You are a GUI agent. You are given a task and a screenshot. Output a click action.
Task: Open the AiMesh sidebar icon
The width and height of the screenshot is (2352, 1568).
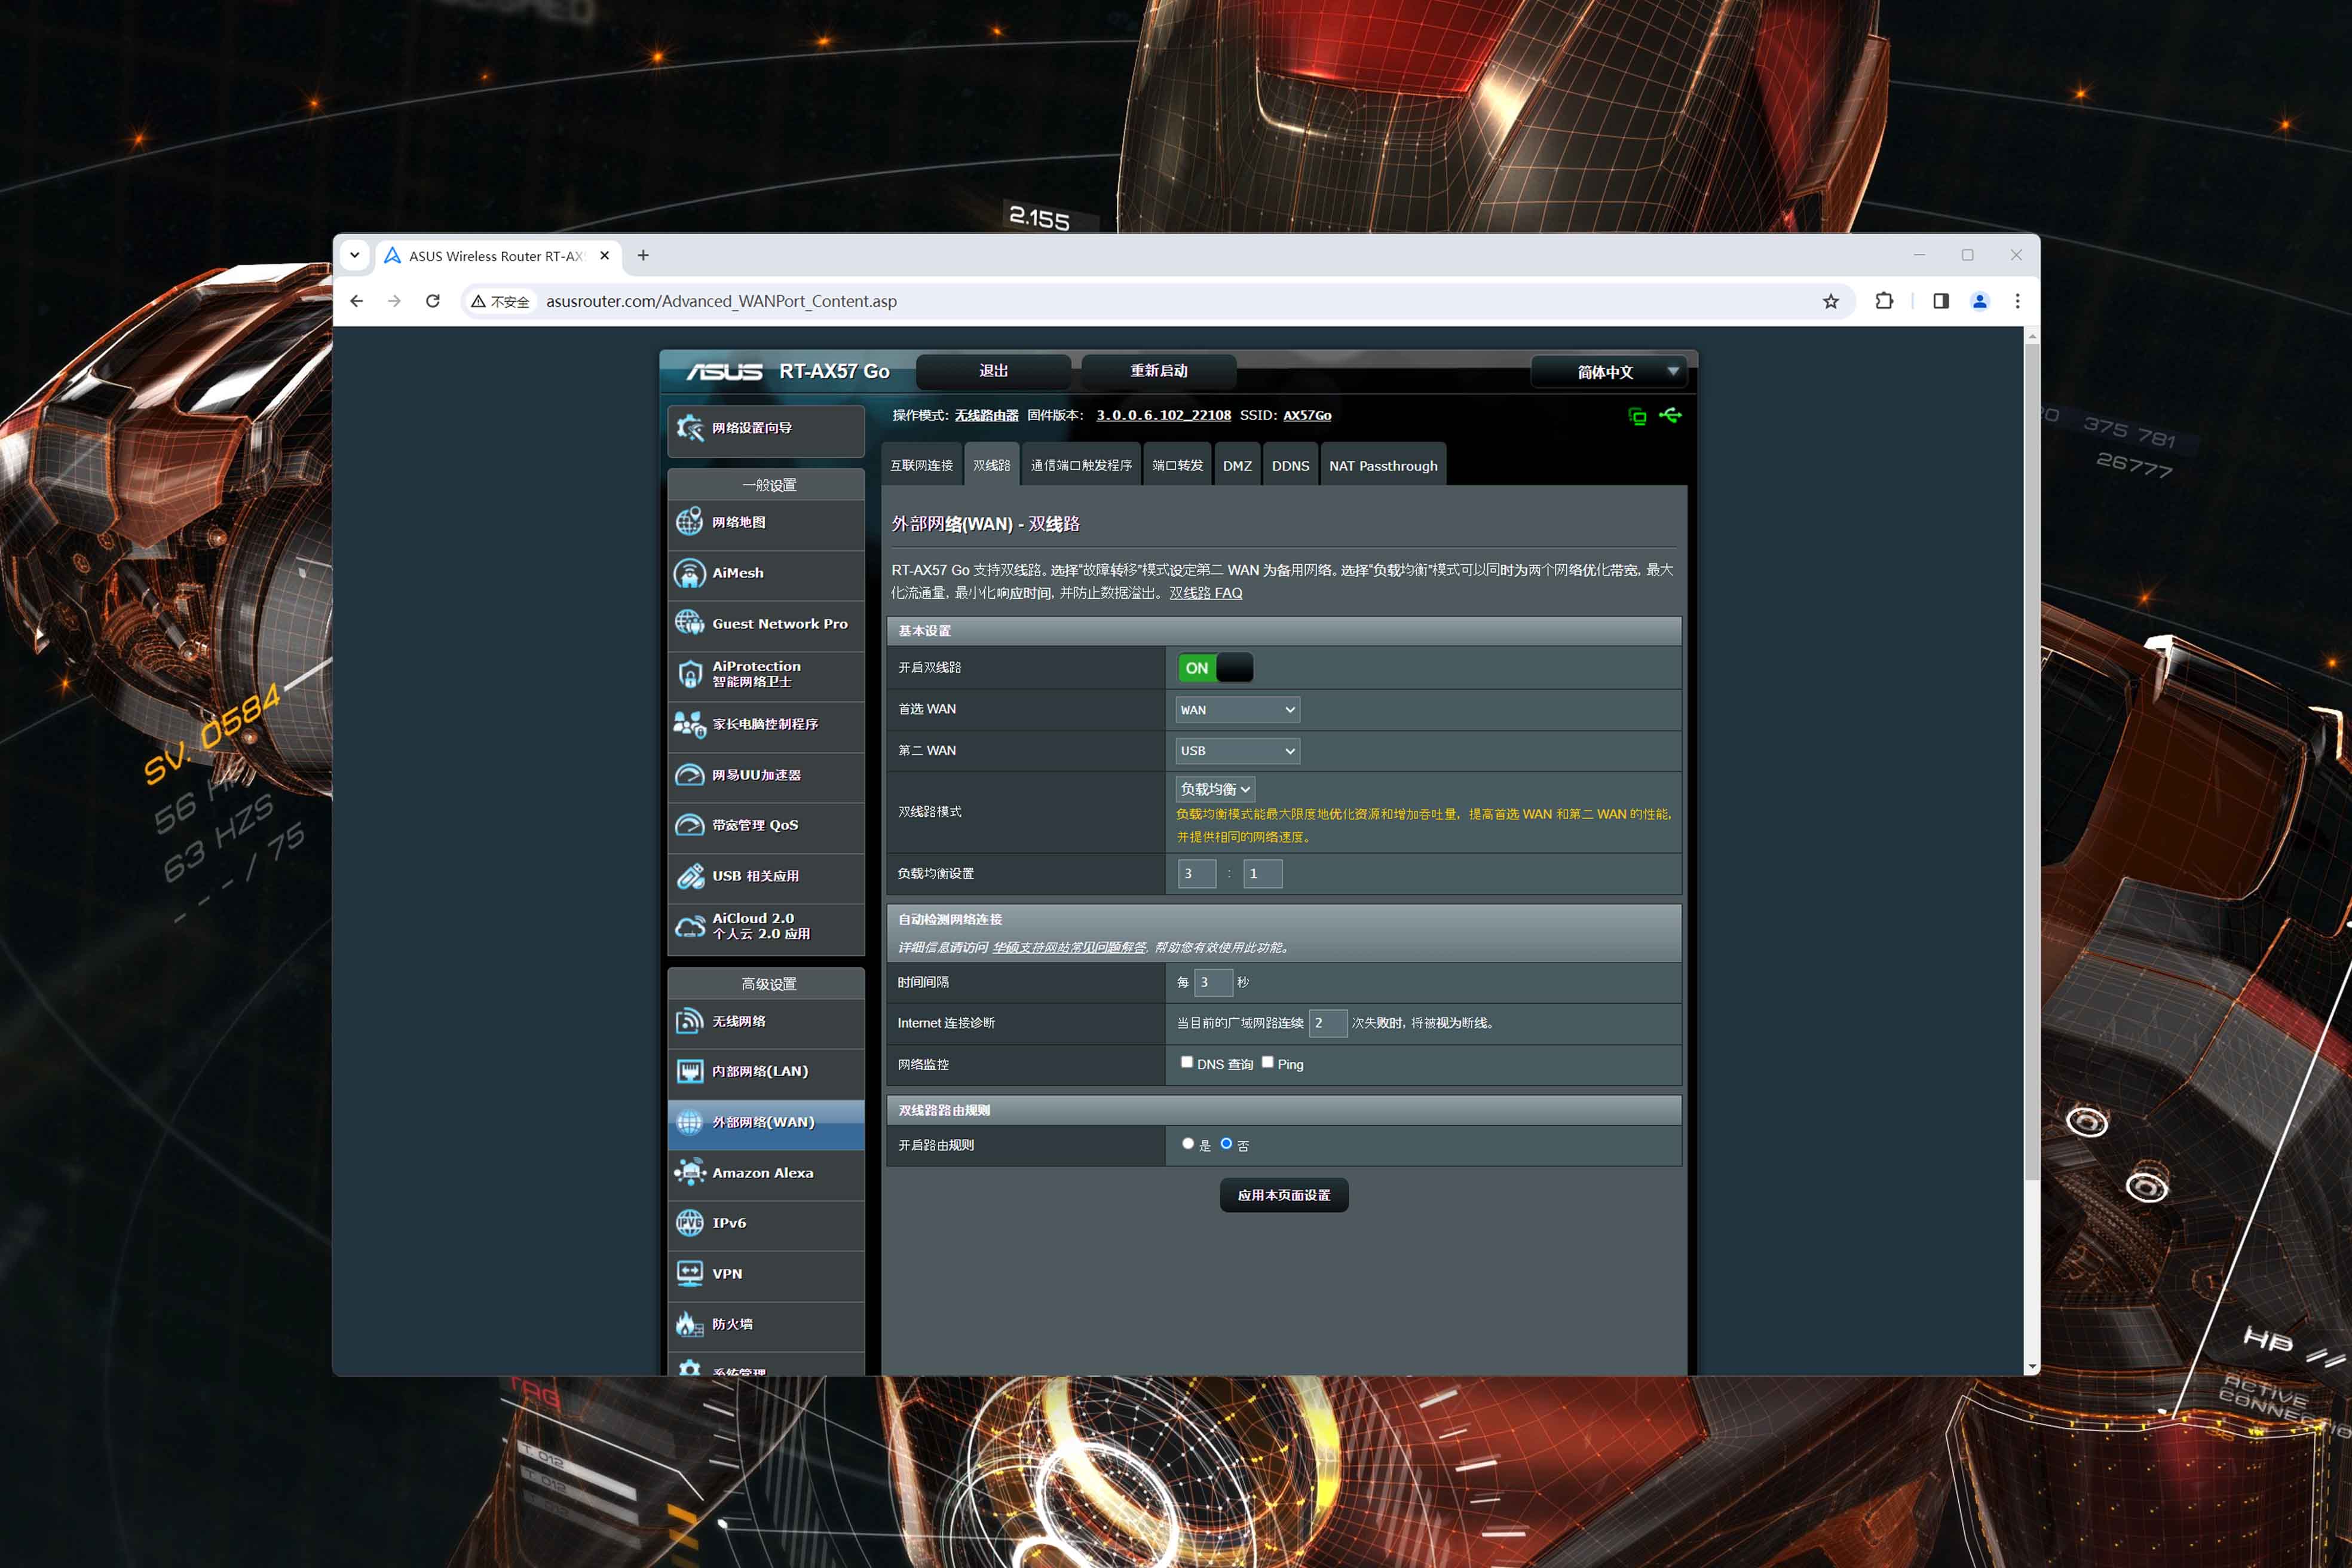[x=689, y=573]
